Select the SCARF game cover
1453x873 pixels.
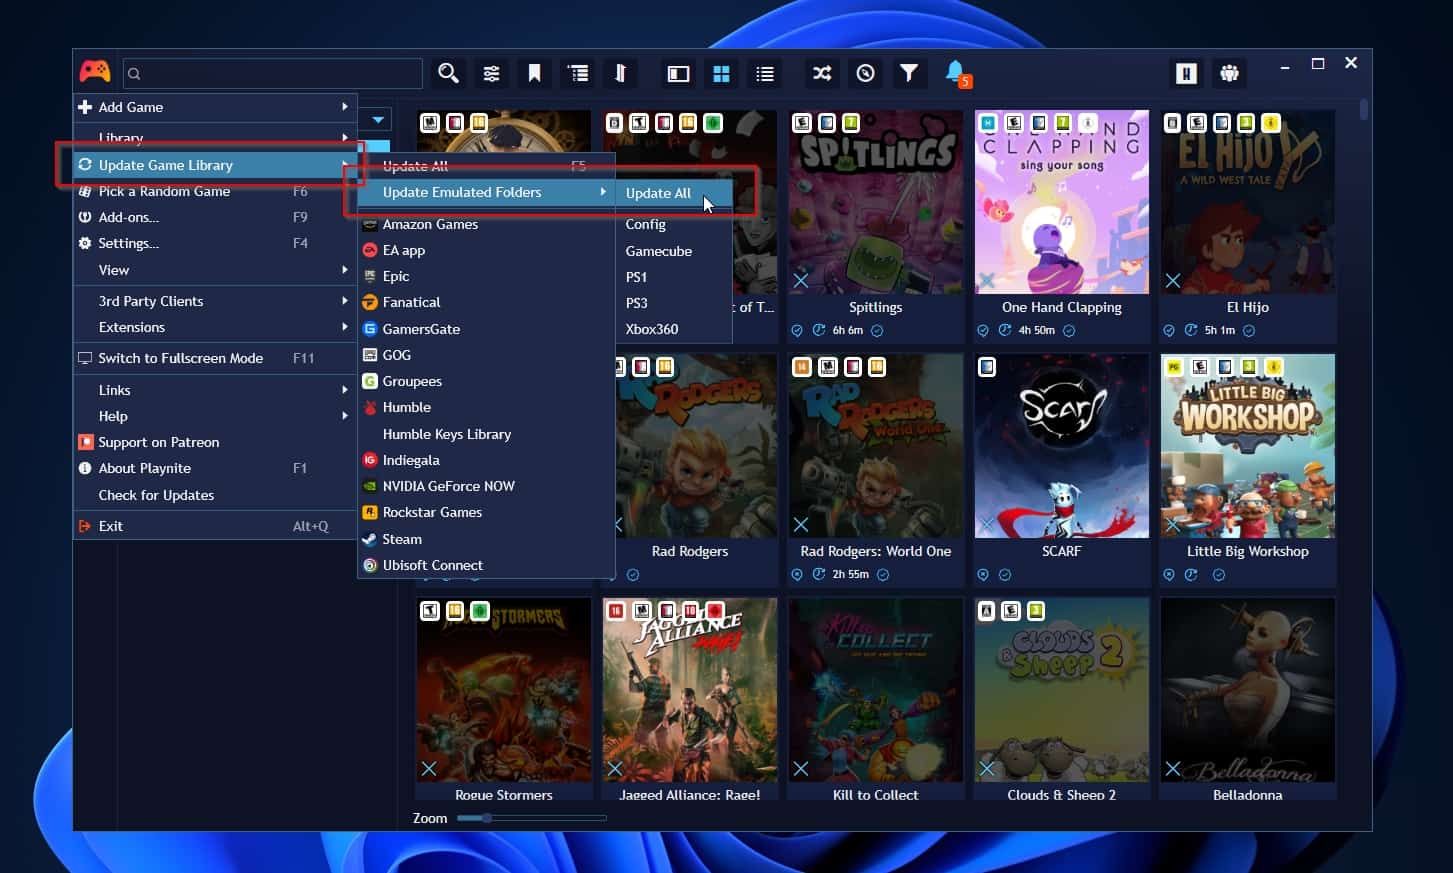pos(1062,446)
